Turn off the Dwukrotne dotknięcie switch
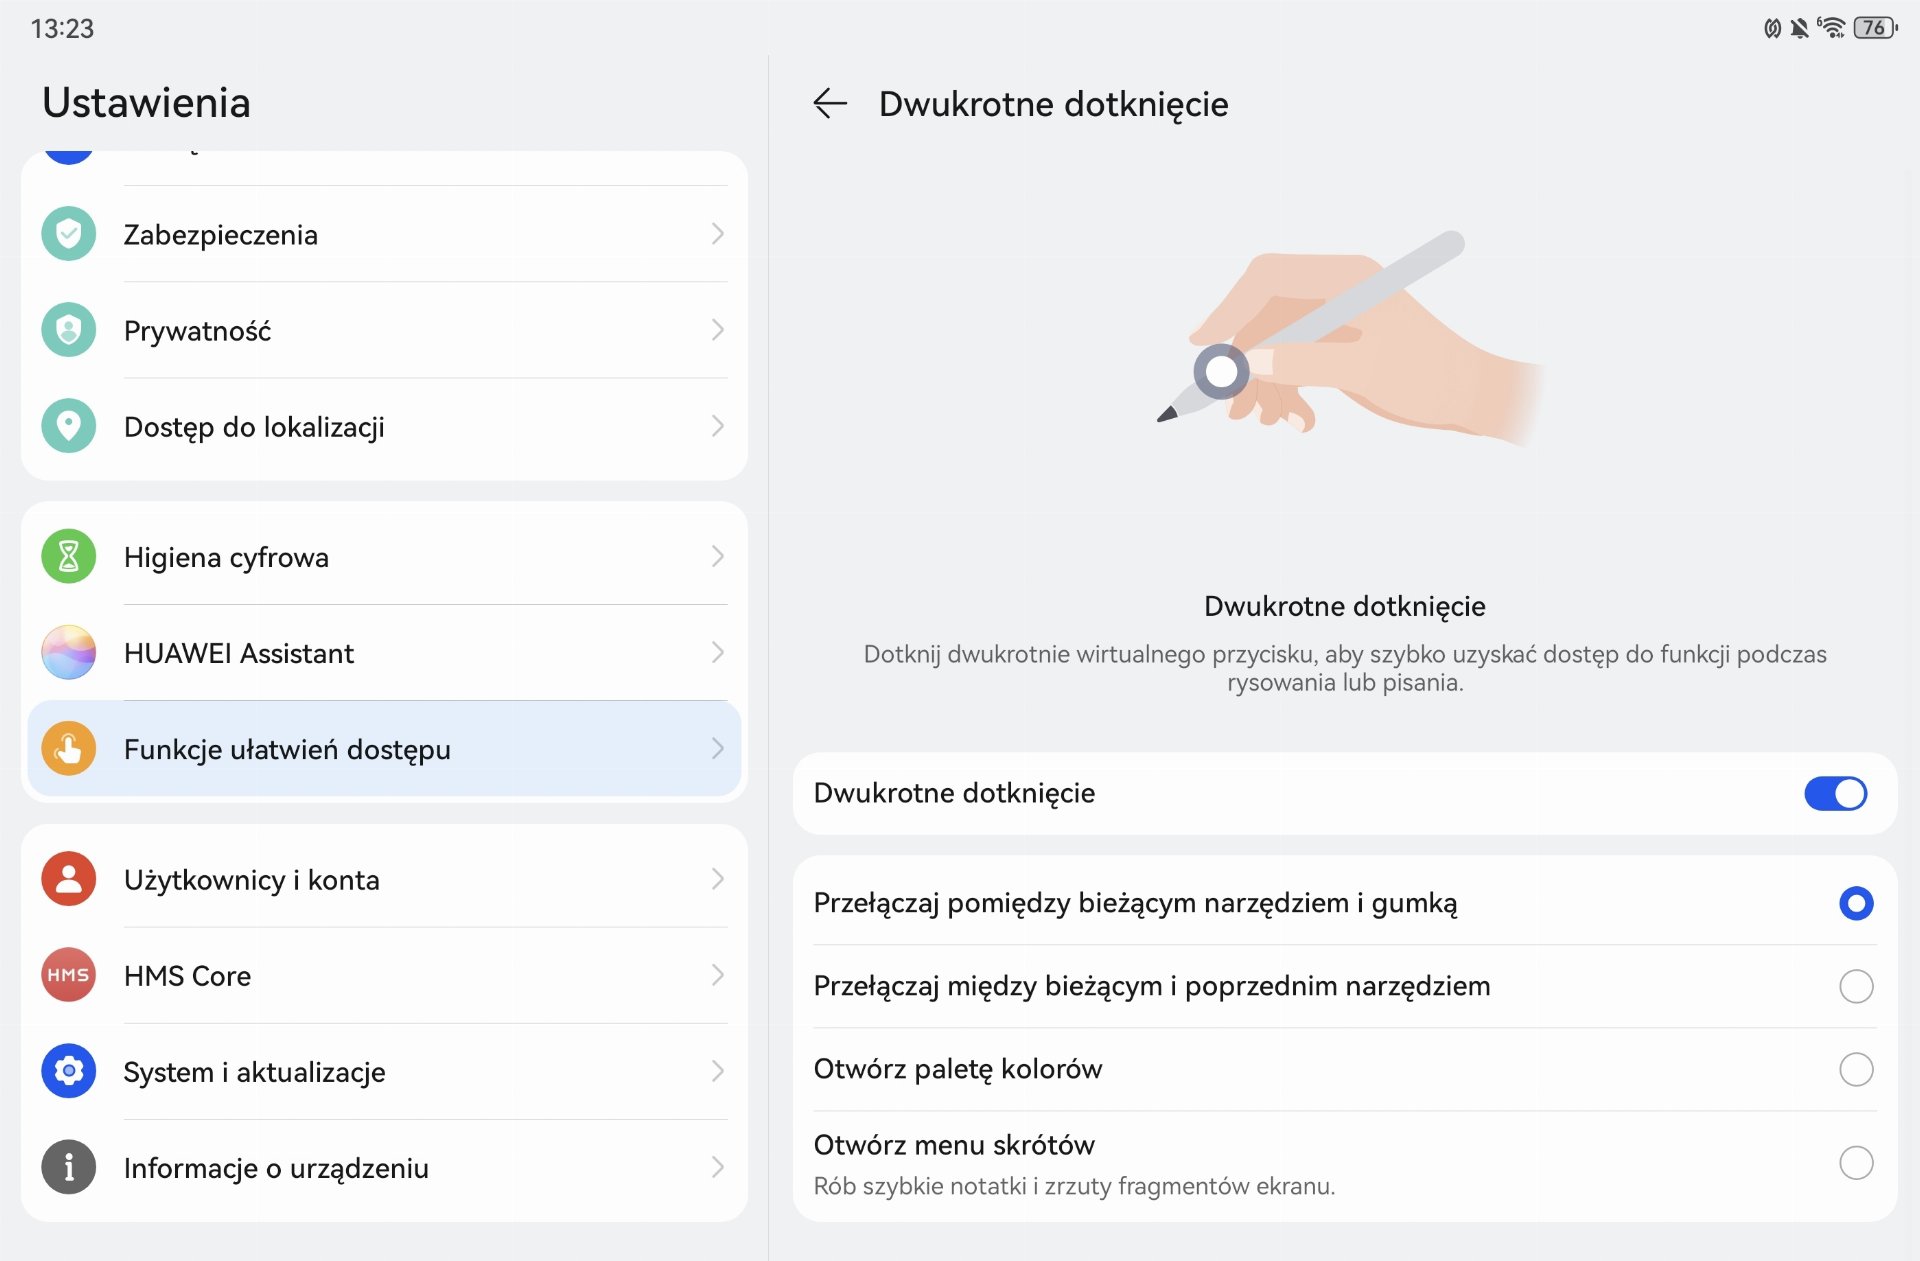 tap(1835, 793)
